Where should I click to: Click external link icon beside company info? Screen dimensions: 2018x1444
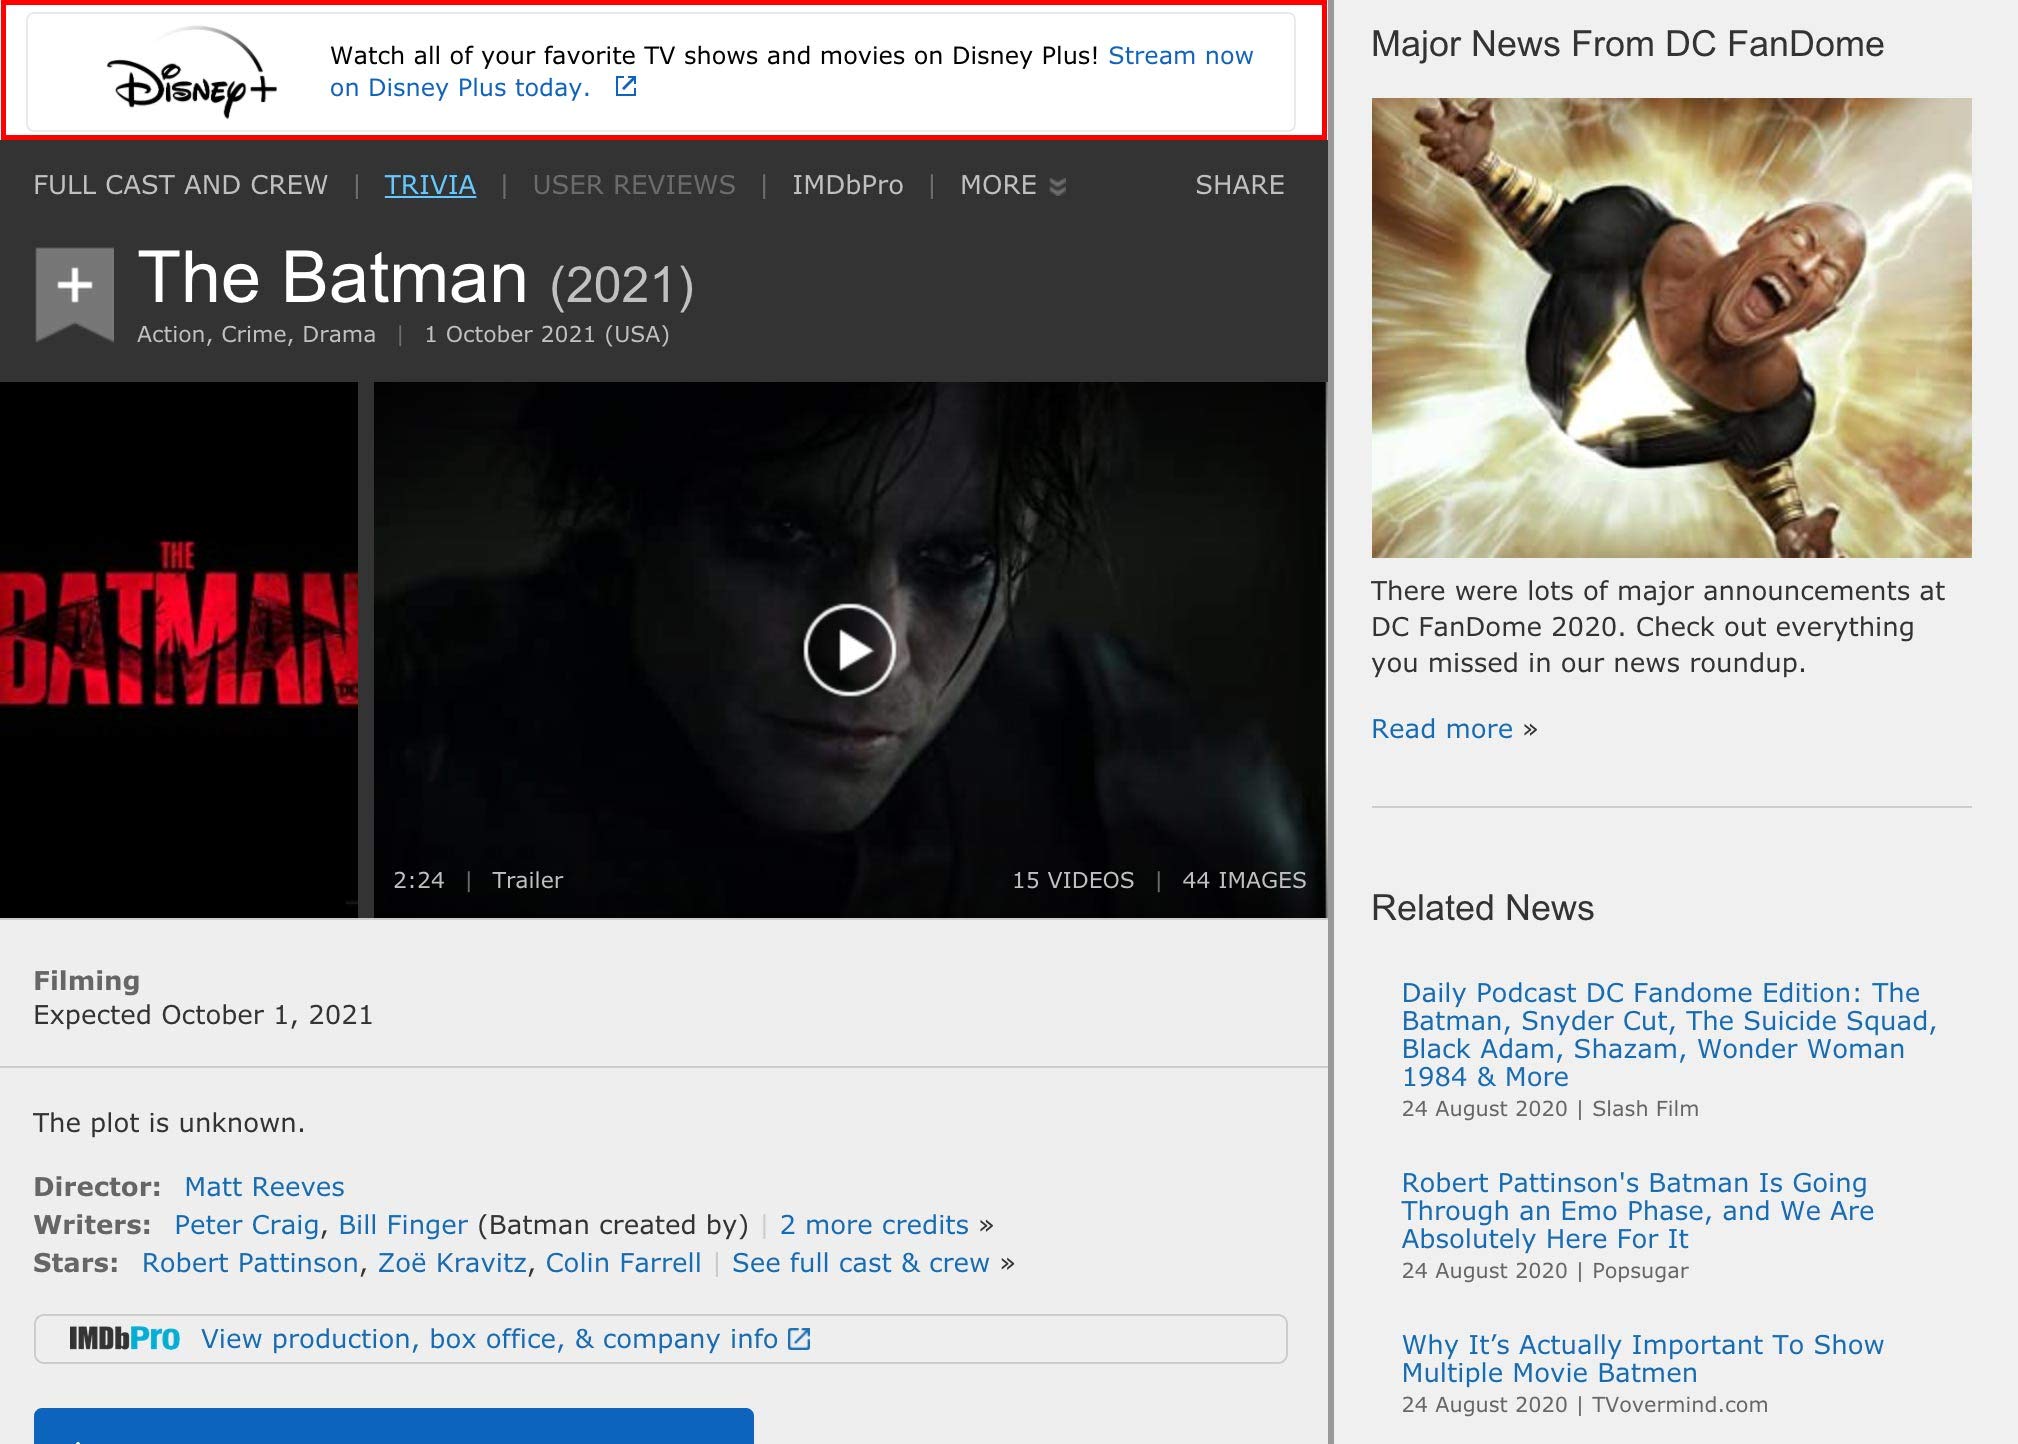799,1338
